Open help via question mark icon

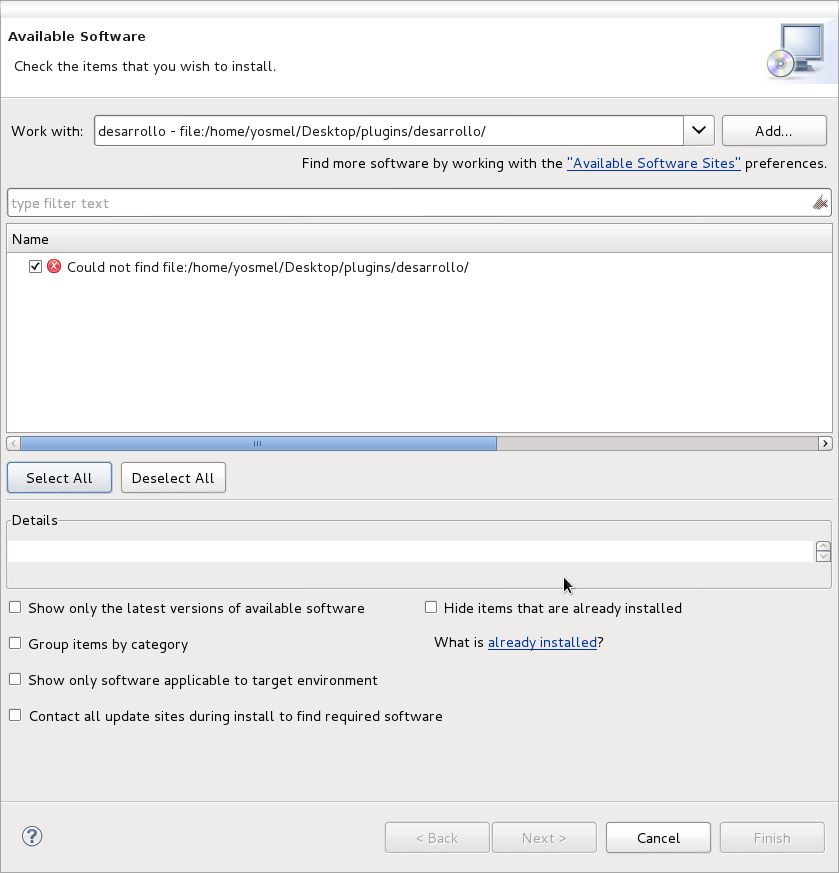(32, 836)
